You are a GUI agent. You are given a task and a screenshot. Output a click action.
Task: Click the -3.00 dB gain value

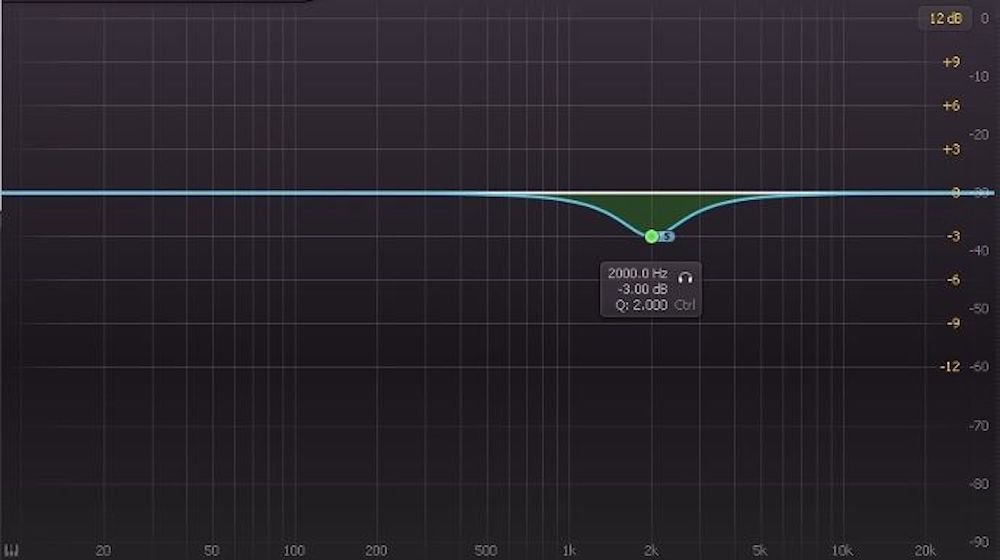point(642,289)
